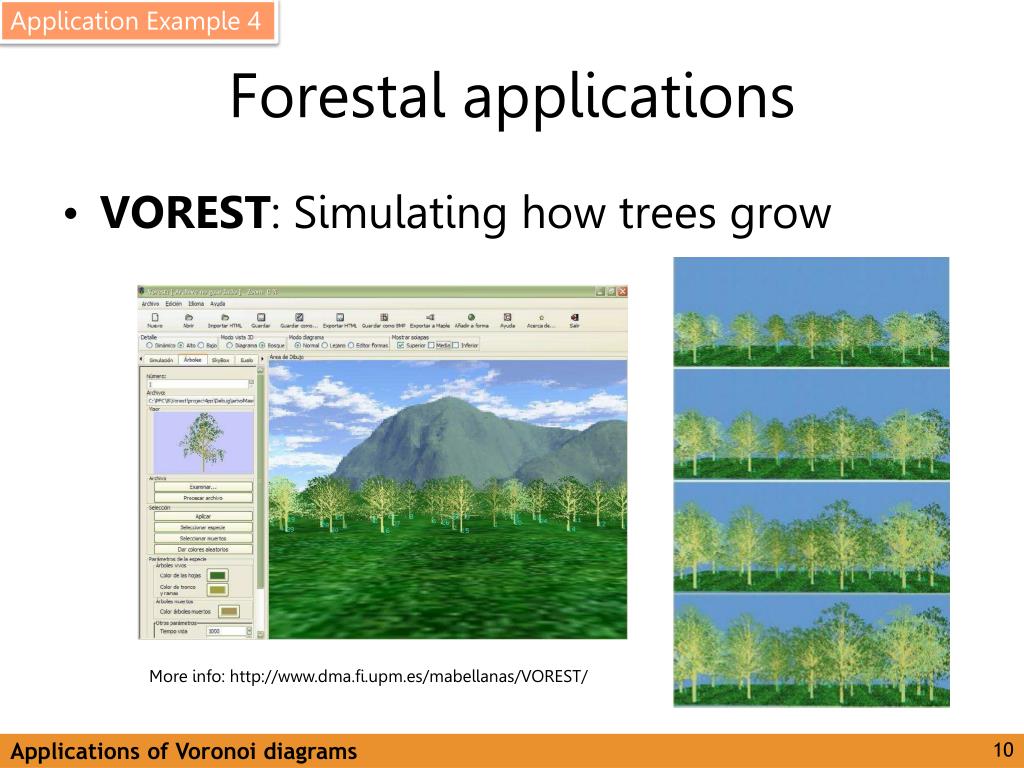The image size is (1024, 768).
Task: Select Normal diagram mode
Action: click(297, 345)
